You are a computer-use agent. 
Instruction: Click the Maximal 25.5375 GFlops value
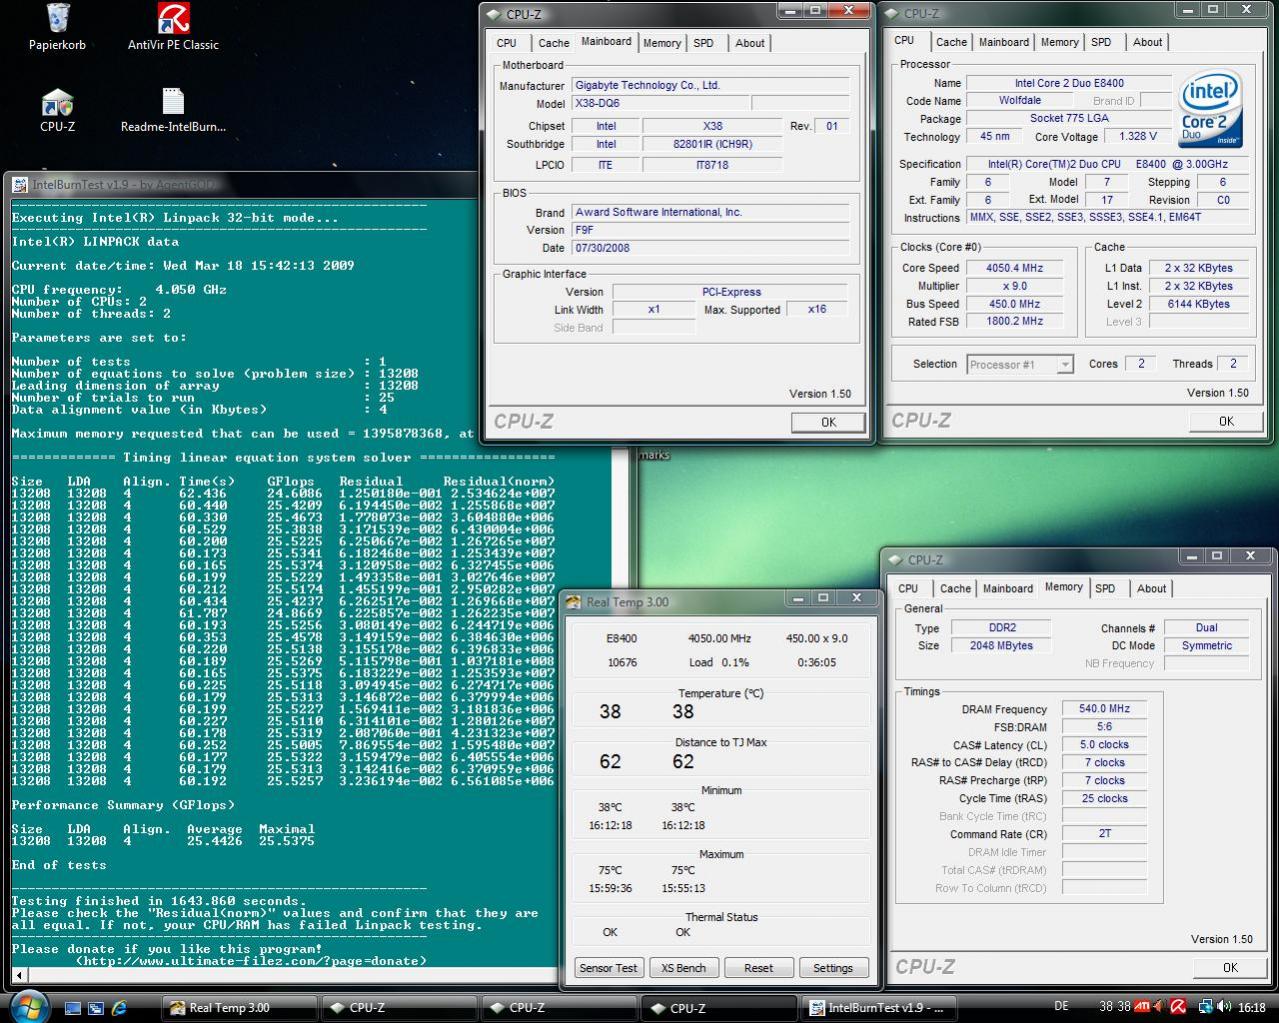tap(286, 841)
